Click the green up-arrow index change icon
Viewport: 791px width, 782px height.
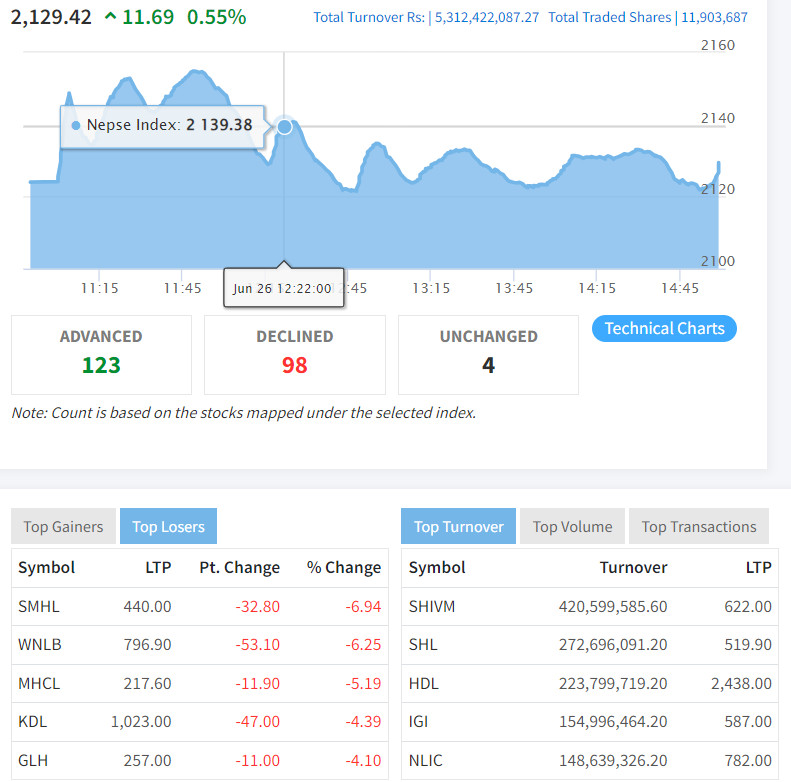[x=110, y=17]
